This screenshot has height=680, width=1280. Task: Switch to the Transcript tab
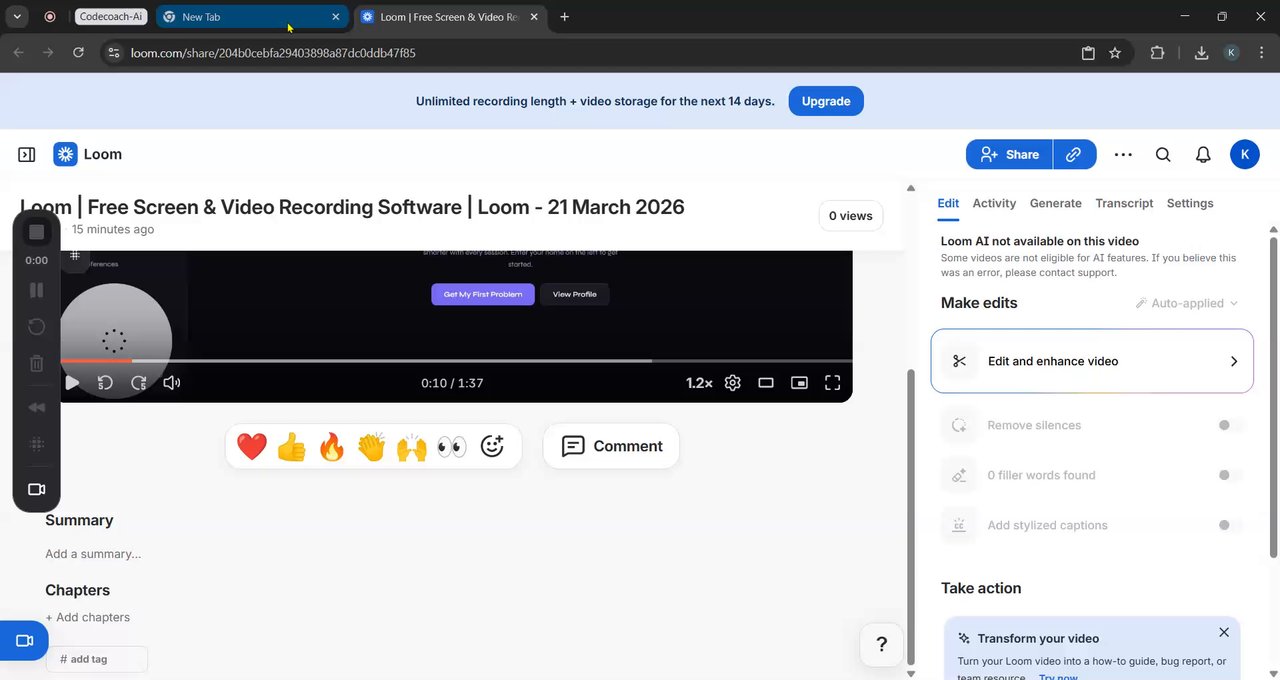[x=1124, y=203]
